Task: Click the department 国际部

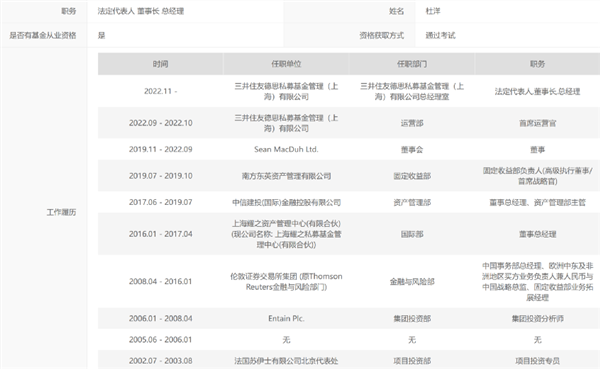Action: pos(412,234)
